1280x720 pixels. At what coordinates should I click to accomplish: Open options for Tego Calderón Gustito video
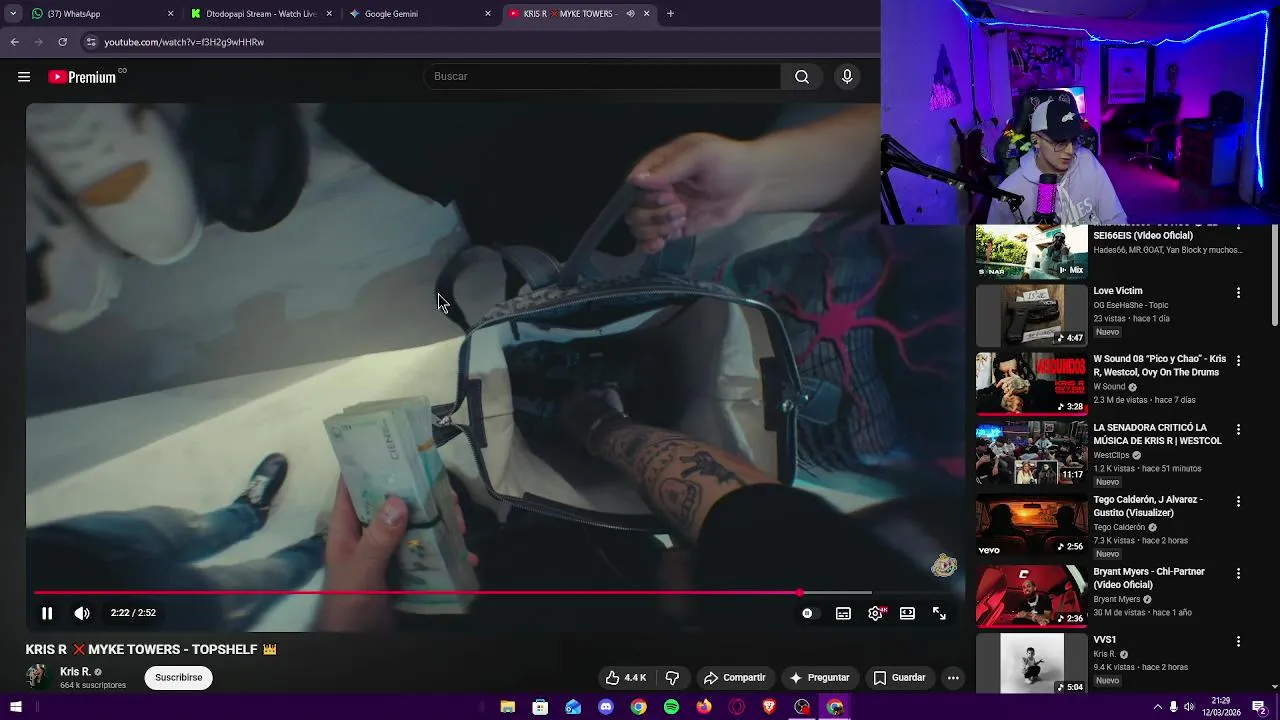point(1238,502)
